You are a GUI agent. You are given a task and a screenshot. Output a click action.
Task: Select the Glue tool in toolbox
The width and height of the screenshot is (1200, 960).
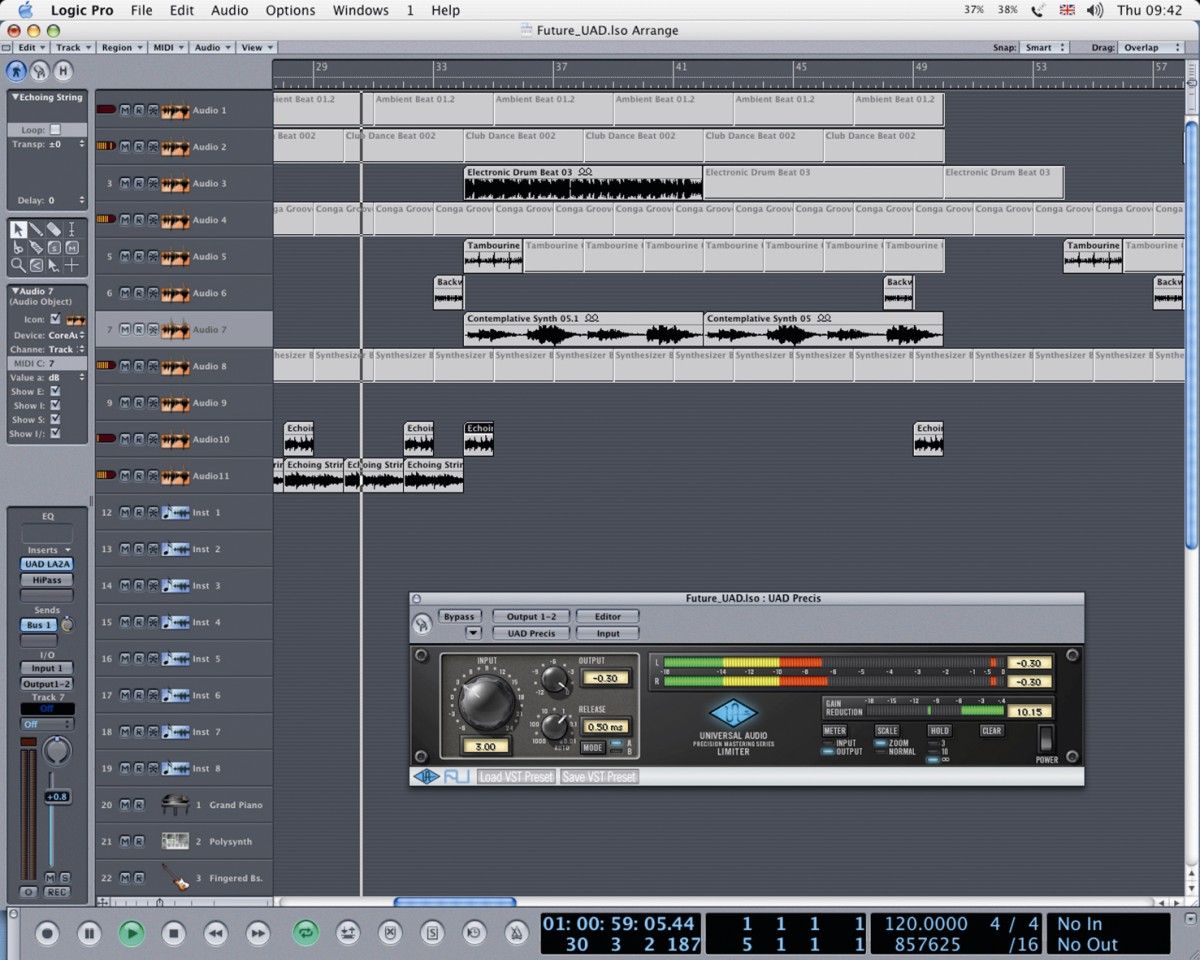(x=36, y=247)
